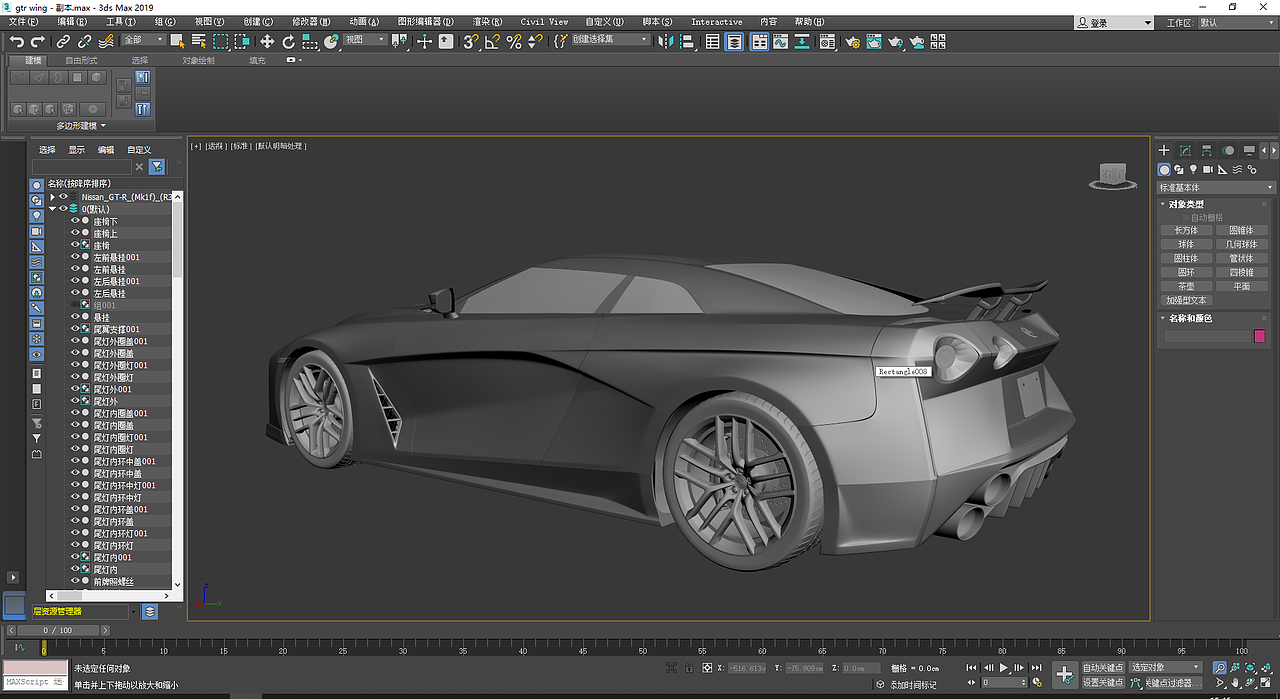Select the Select and Rotate tool

coord(288,41)
